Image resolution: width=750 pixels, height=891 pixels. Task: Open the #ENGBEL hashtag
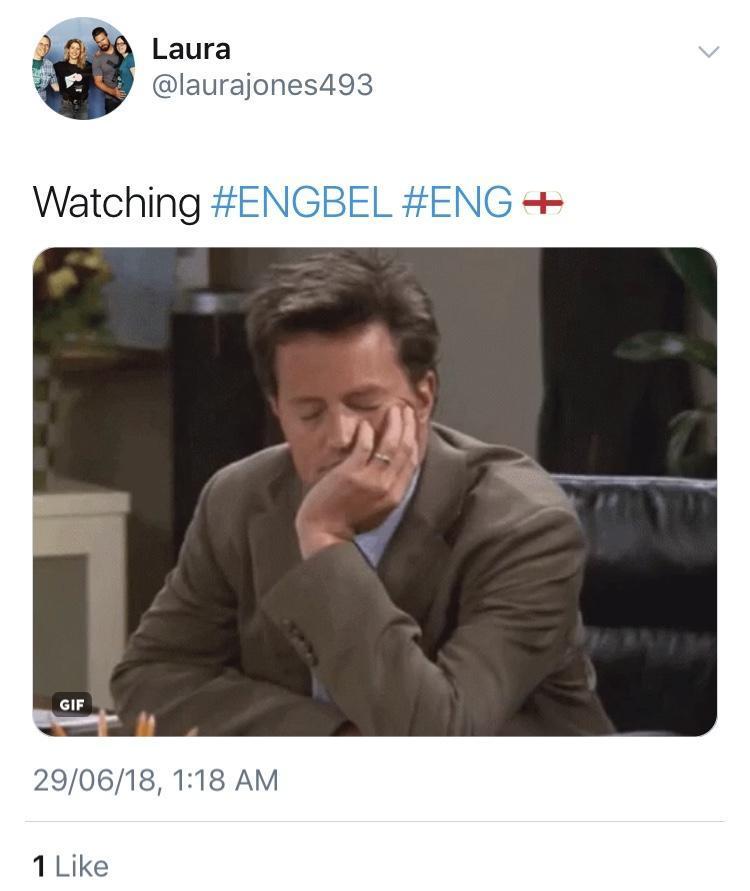(301, 202)
